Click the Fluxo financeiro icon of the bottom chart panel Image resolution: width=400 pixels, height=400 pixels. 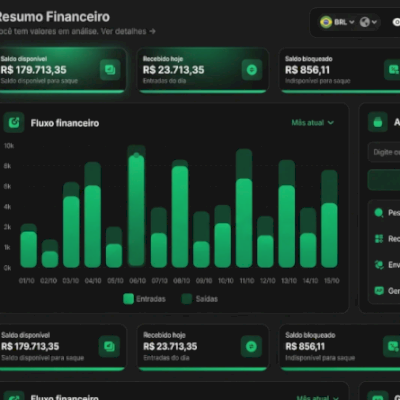coord(14,396)
